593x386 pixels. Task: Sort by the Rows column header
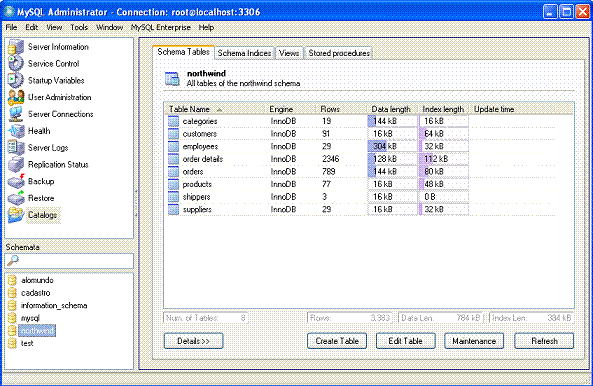point(342,109)
